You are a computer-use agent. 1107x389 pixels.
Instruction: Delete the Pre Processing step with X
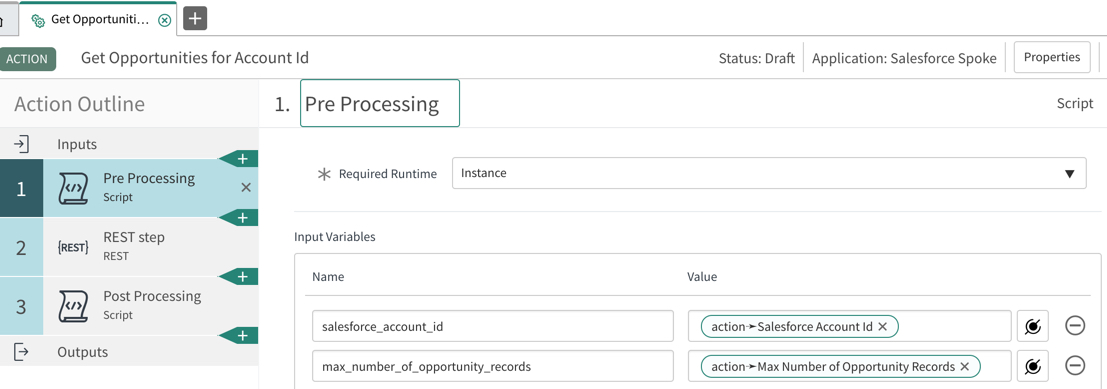click(x=246, y=187)
